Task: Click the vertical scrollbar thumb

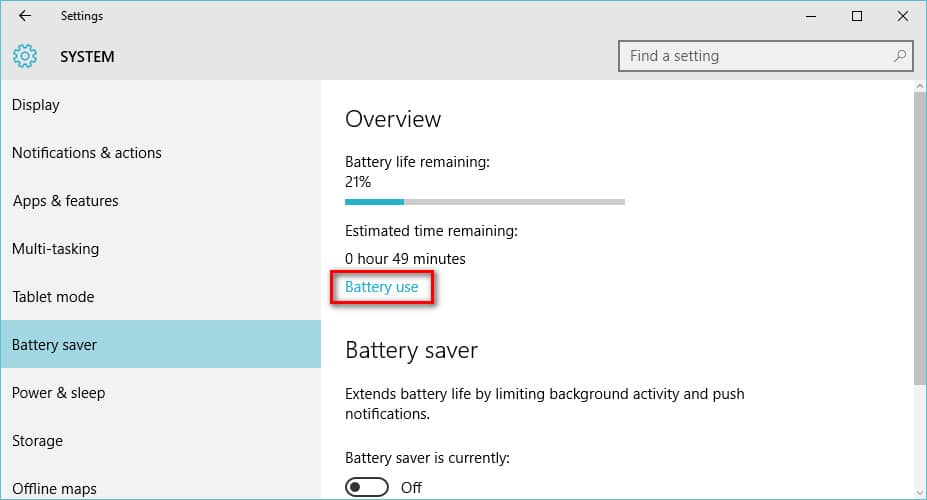Action: tap(920, 240)
